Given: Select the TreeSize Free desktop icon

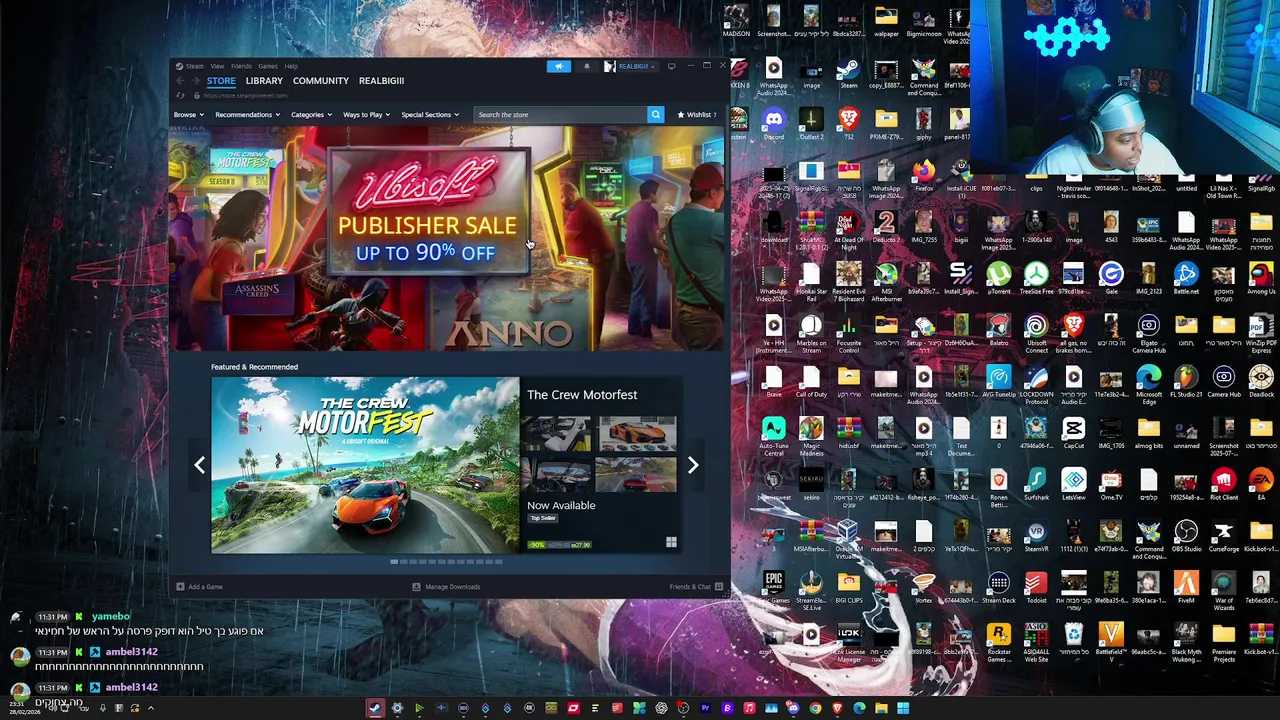Looking at the screenshot, I should [1036, 278].
